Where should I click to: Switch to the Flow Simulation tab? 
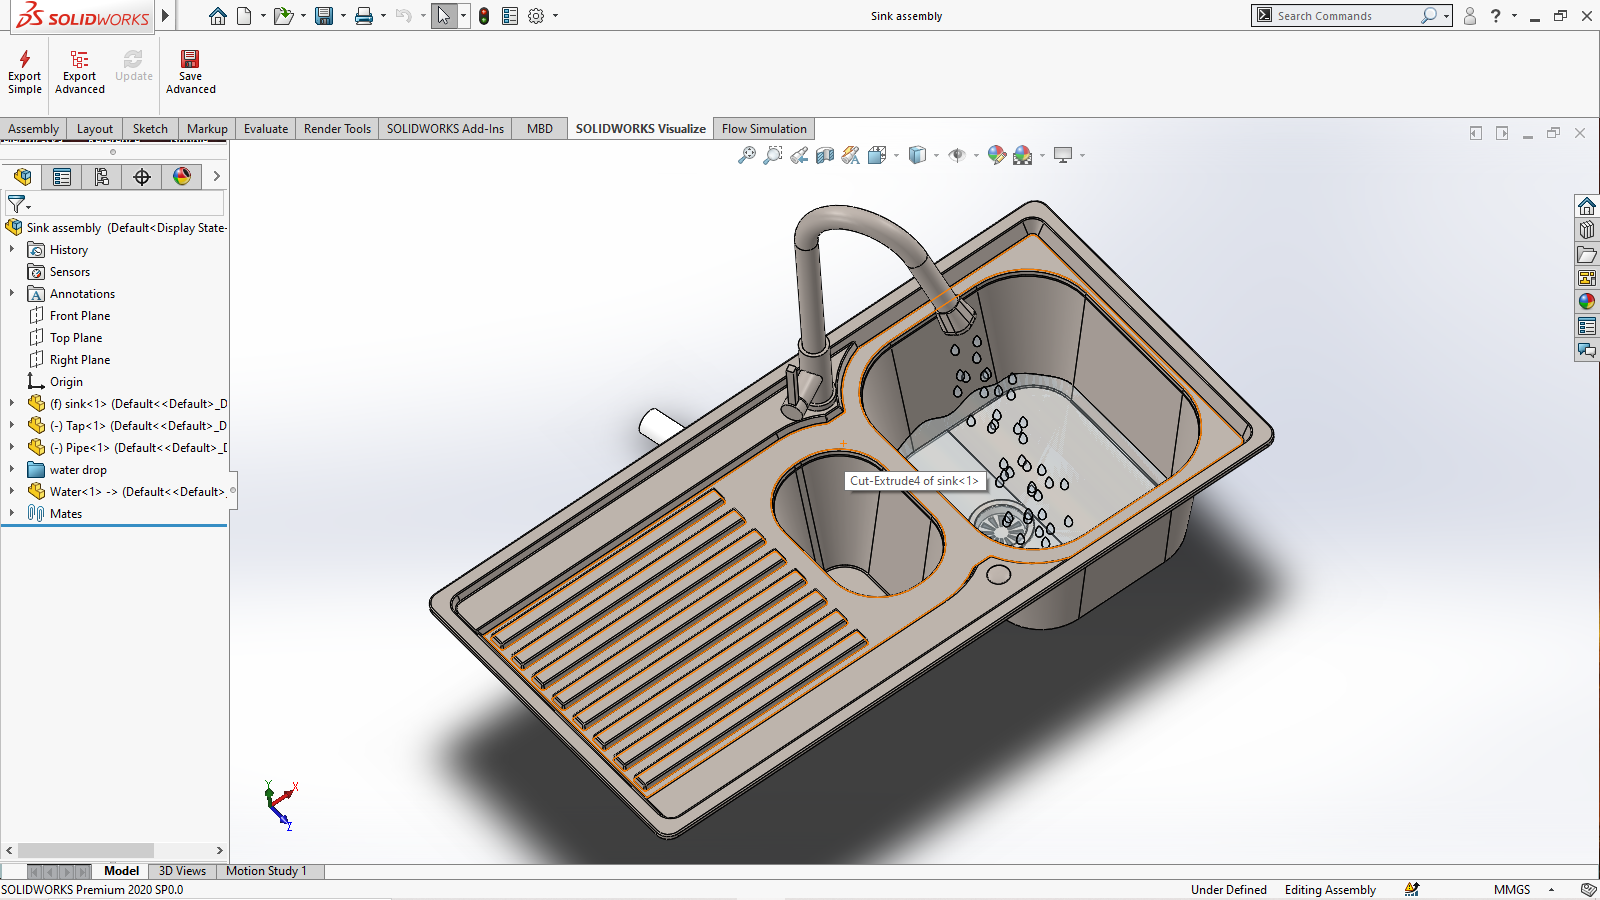pos(764,128)
